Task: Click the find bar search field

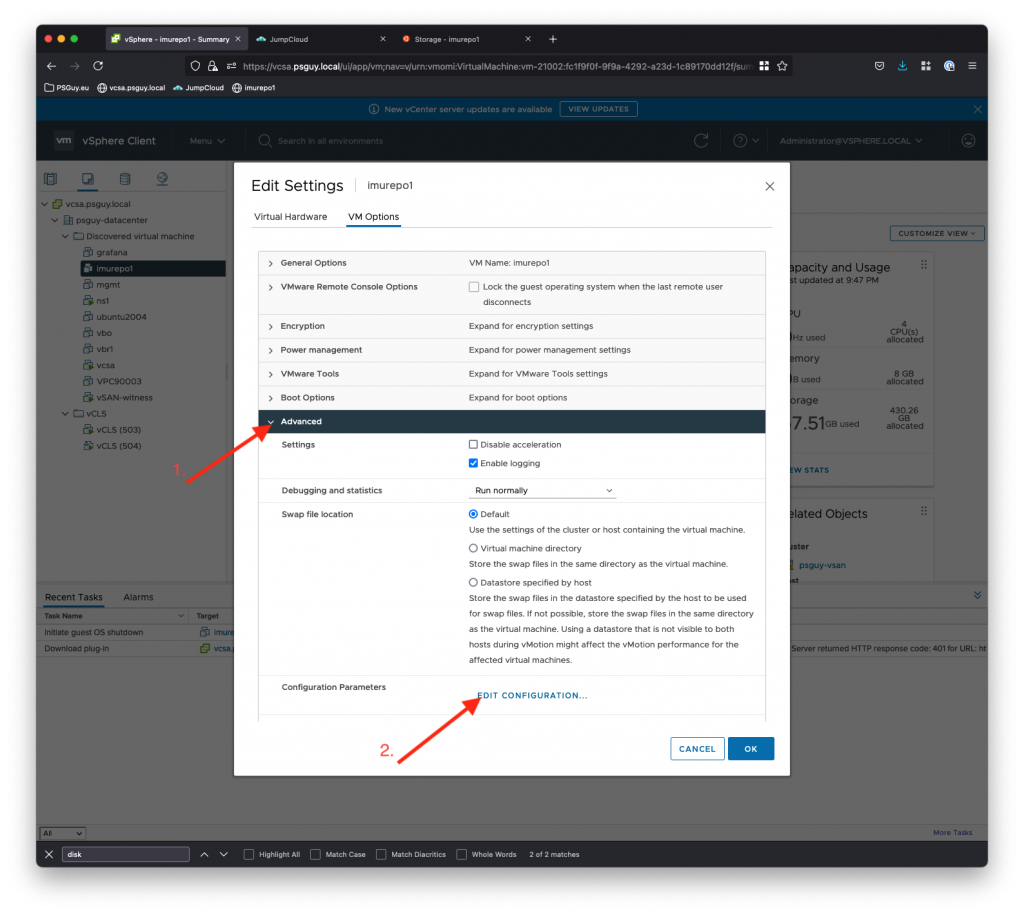Action: [125, 854]
